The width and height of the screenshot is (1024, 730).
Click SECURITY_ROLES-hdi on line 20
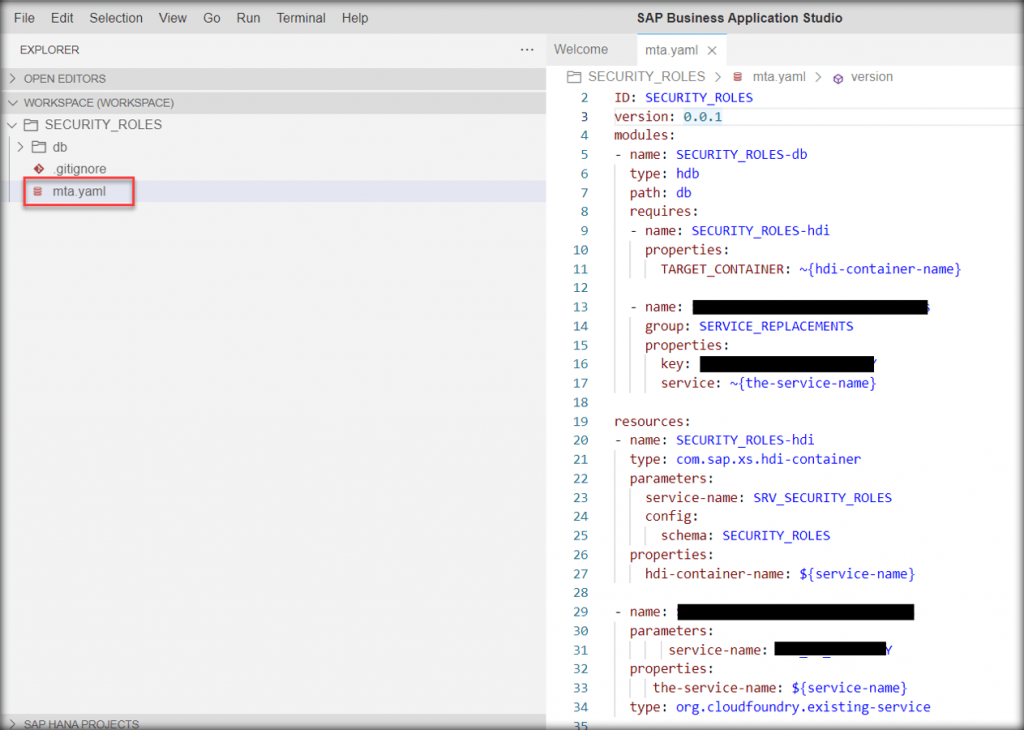pyautogui.click(x=745, y=441)
